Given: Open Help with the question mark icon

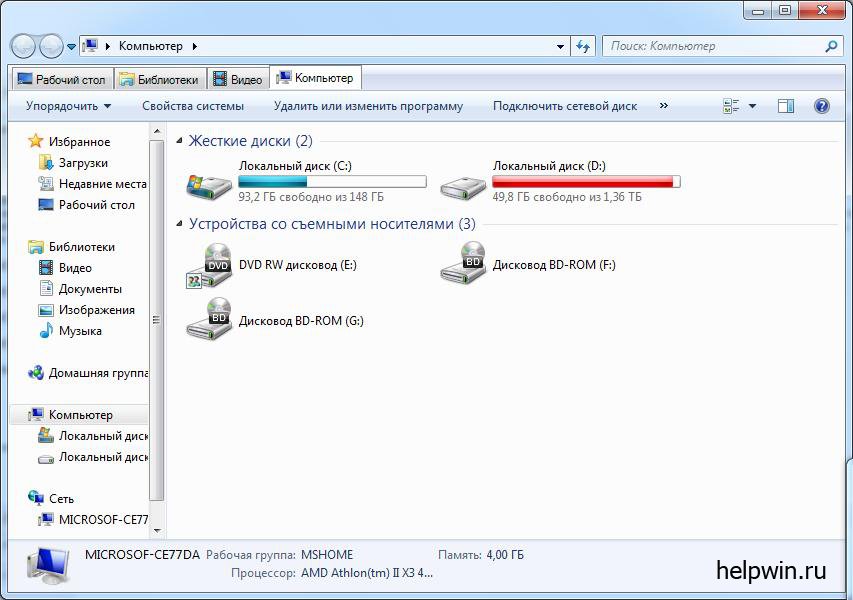Looking at the screenshot, I should coord(822,106).
